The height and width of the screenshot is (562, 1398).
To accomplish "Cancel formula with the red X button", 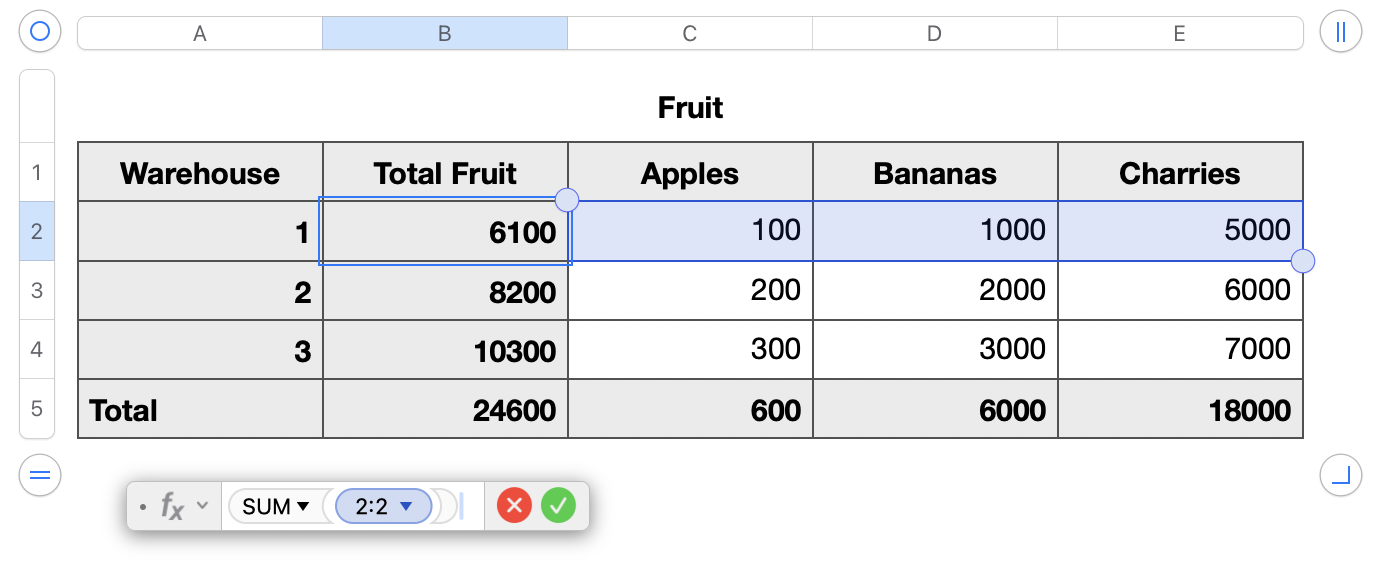I will coord(515,506).
